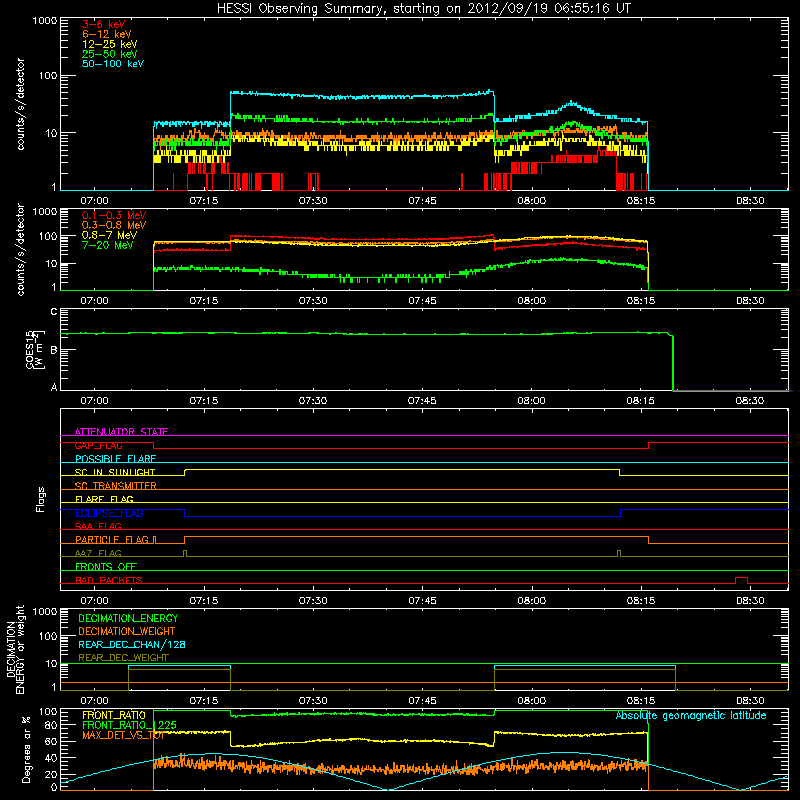This screenshot has width=800, height=800.
Task: Click the MAX_DET_VS_TOT legend entry
Action: coord(123,735)
